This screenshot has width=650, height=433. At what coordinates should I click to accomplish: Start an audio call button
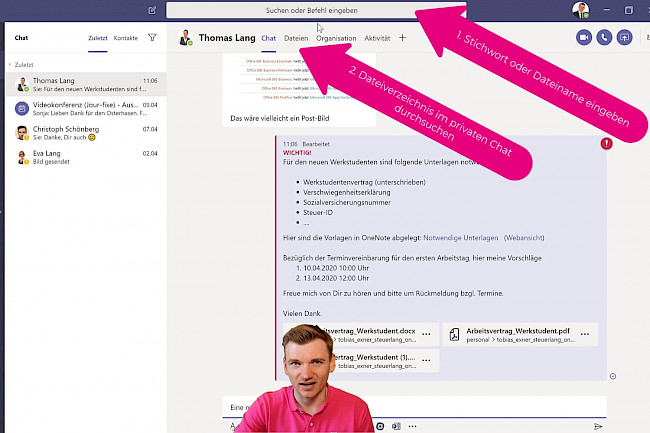point(604,38)
